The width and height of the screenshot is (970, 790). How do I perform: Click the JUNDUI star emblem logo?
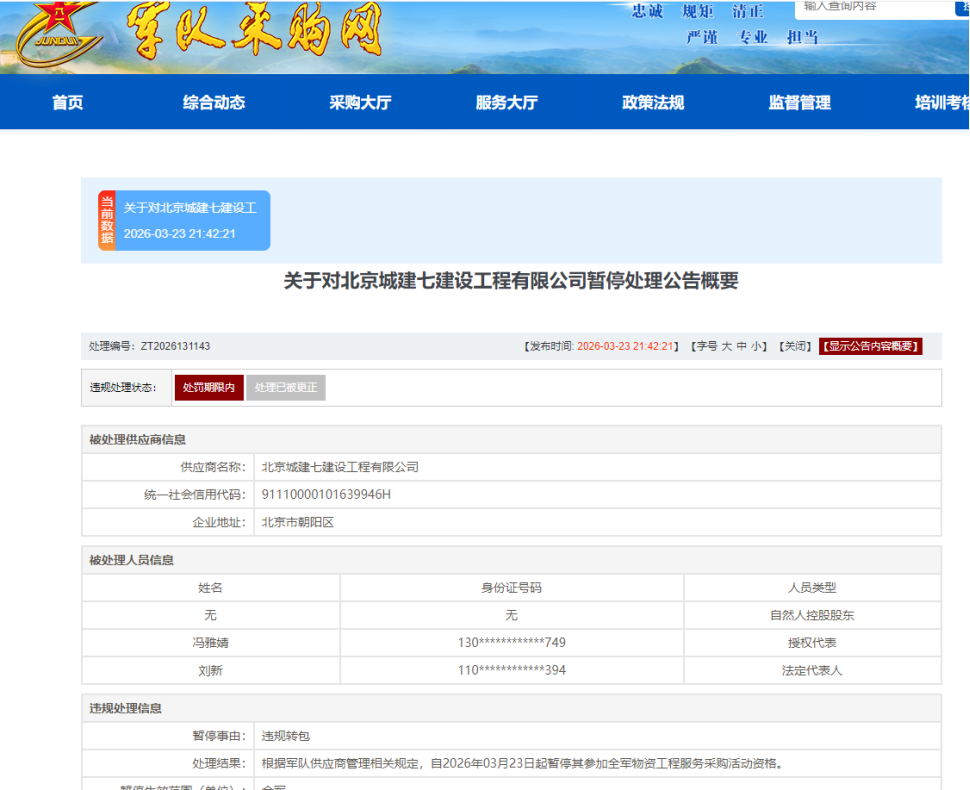[x=56, y=30]
